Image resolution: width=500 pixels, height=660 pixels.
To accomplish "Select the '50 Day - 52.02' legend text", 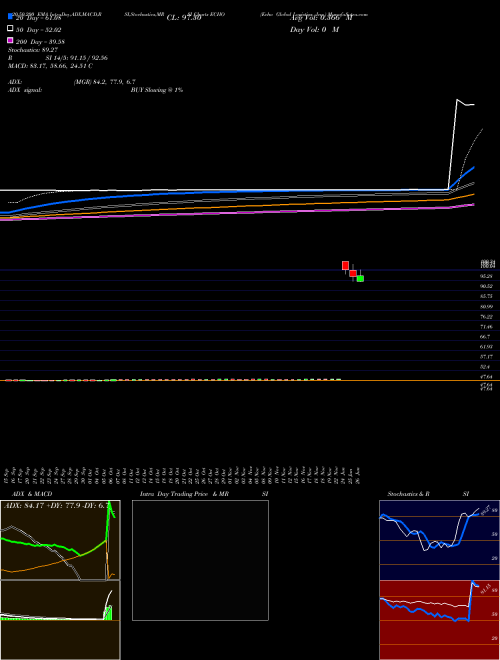I will (38, 30).
